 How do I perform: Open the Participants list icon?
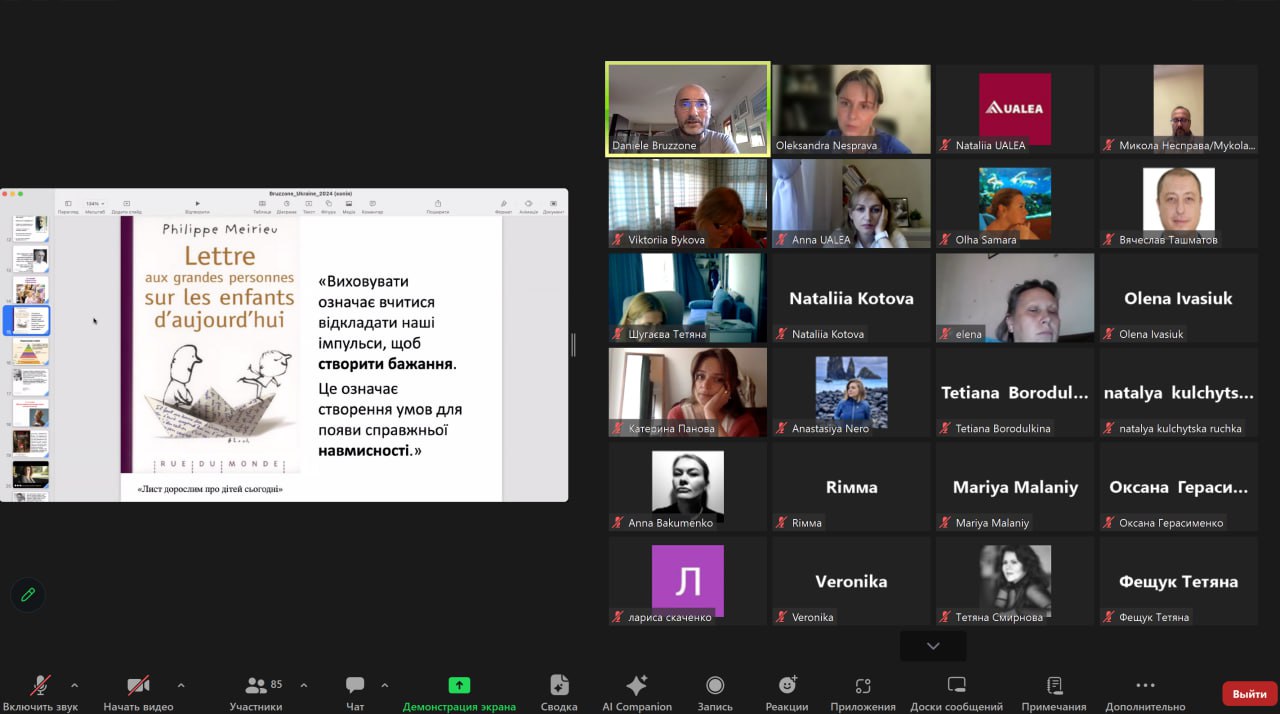pos(256,686)
